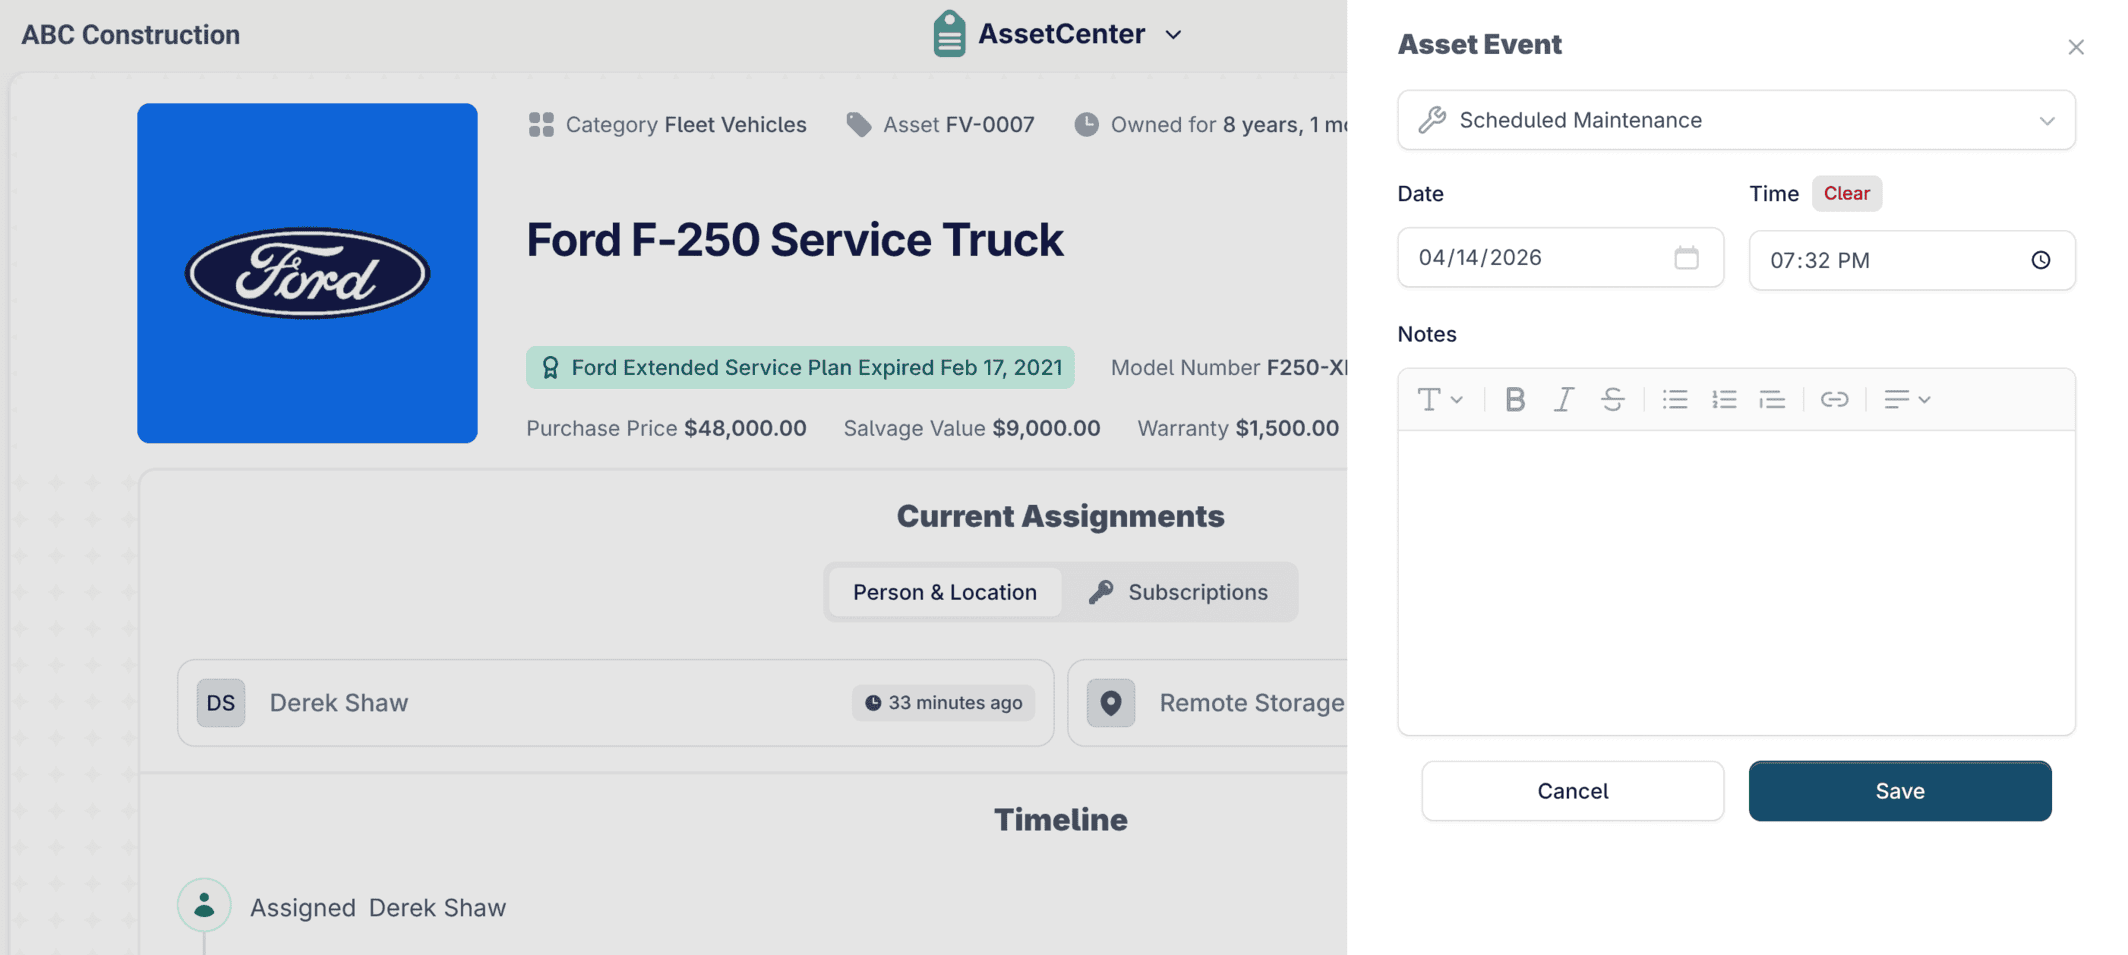Cancel the asset event
Image resolution: width=2128 pixels, height=955 pixels.
click(x=1572, y=791)
